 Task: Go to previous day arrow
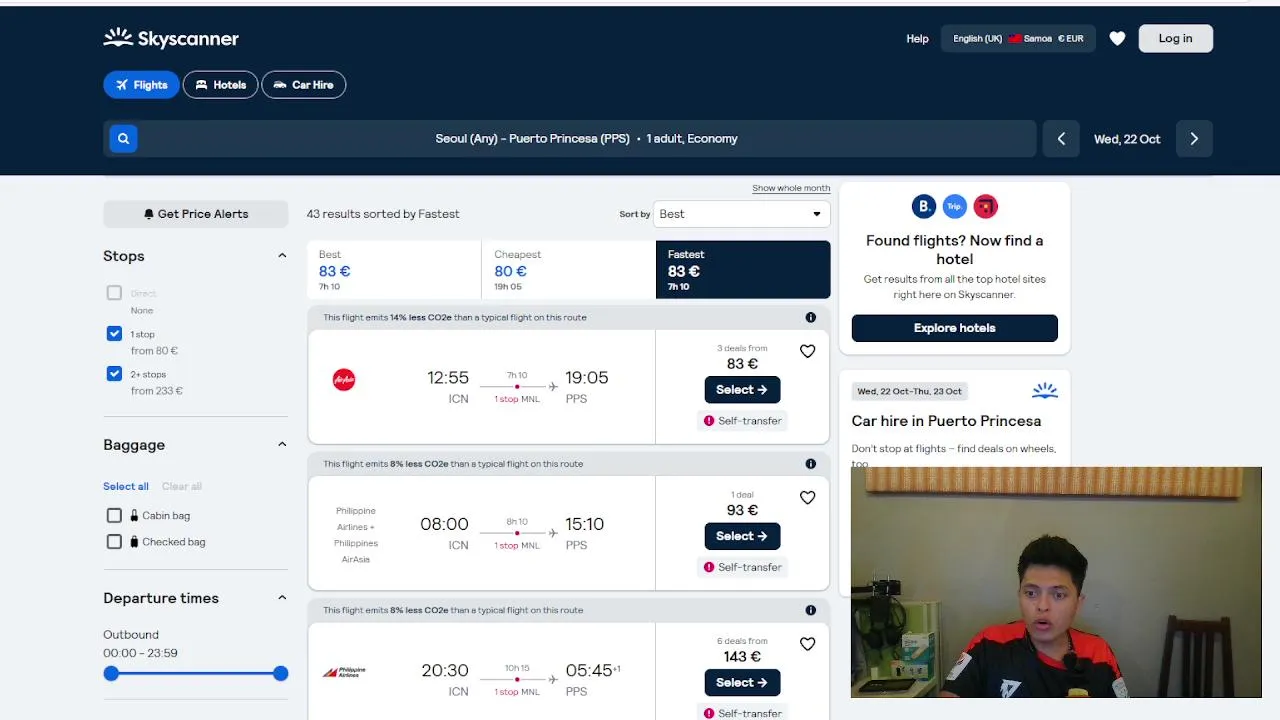point(1061,139)
